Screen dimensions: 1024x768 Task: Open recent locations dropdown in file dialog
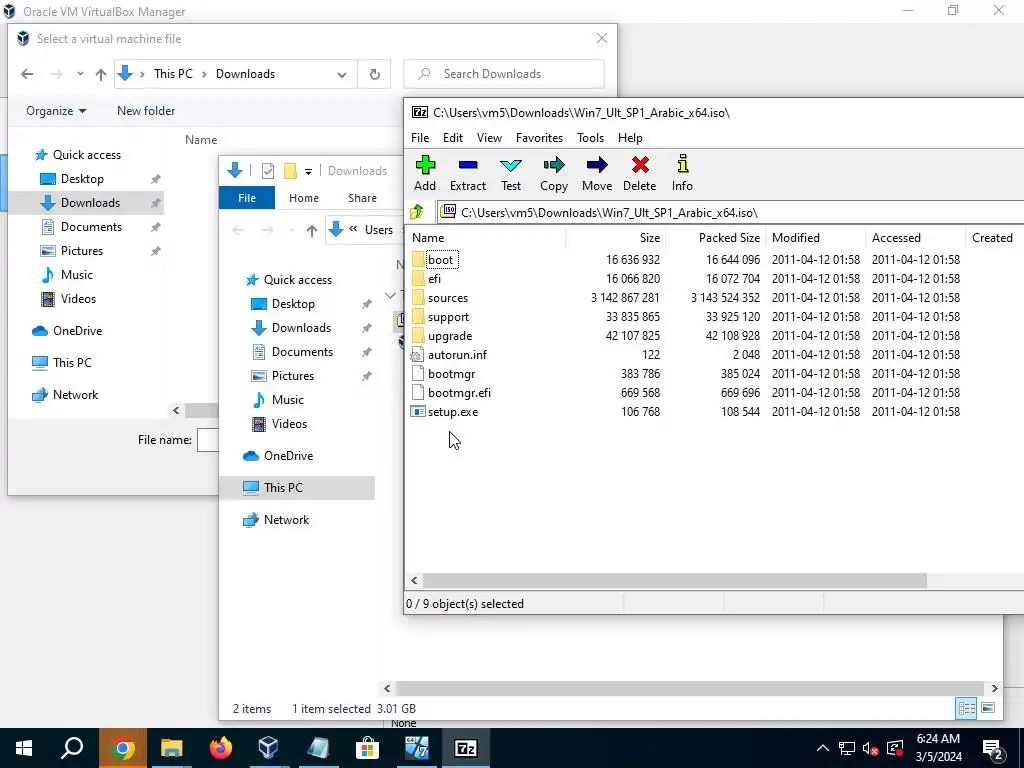point(80,74)
